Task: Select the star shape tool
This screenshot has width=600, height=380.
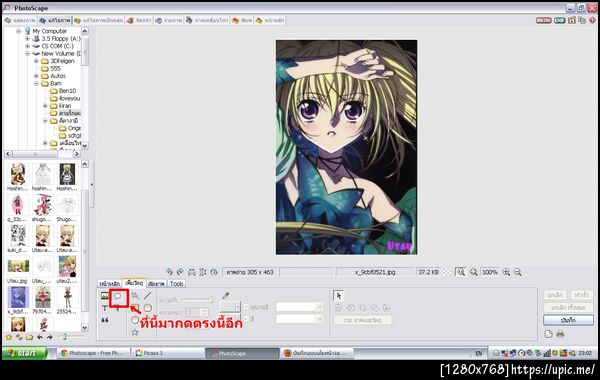Action: [135, 332]
